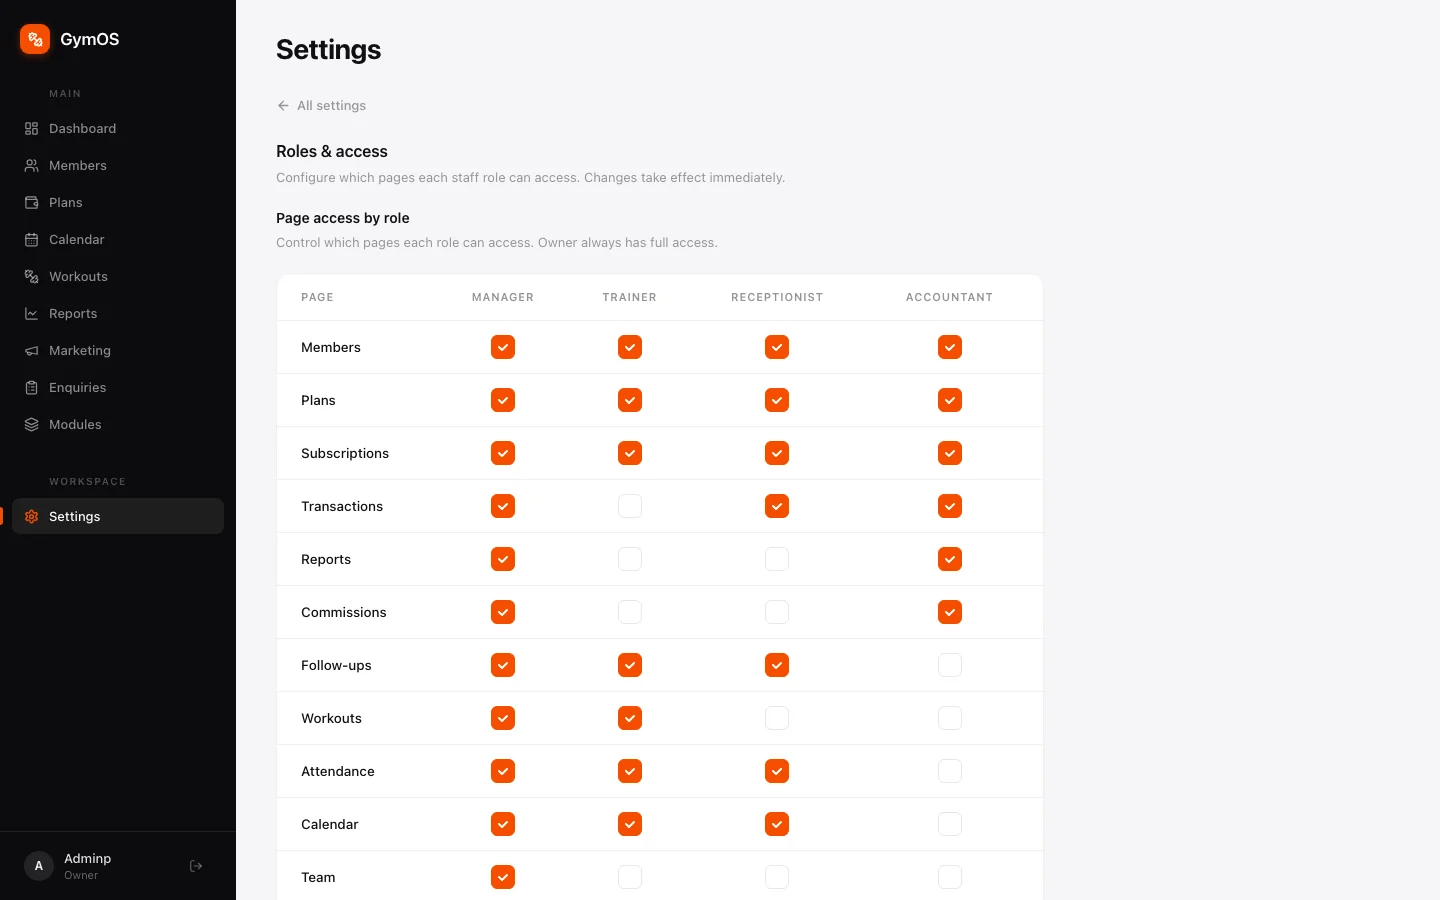Image resolution: width=1440 pixels, height=900 pixels.
Task: Click the GymOS logo icon
Action: point(35,39)
